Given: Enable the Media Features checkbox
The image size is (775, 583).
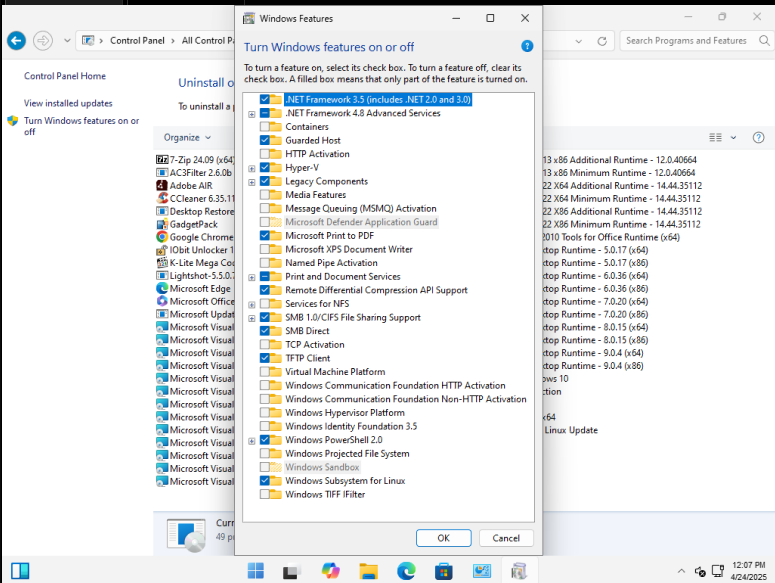Looking at the screenshot, I should tap(264, 195).
